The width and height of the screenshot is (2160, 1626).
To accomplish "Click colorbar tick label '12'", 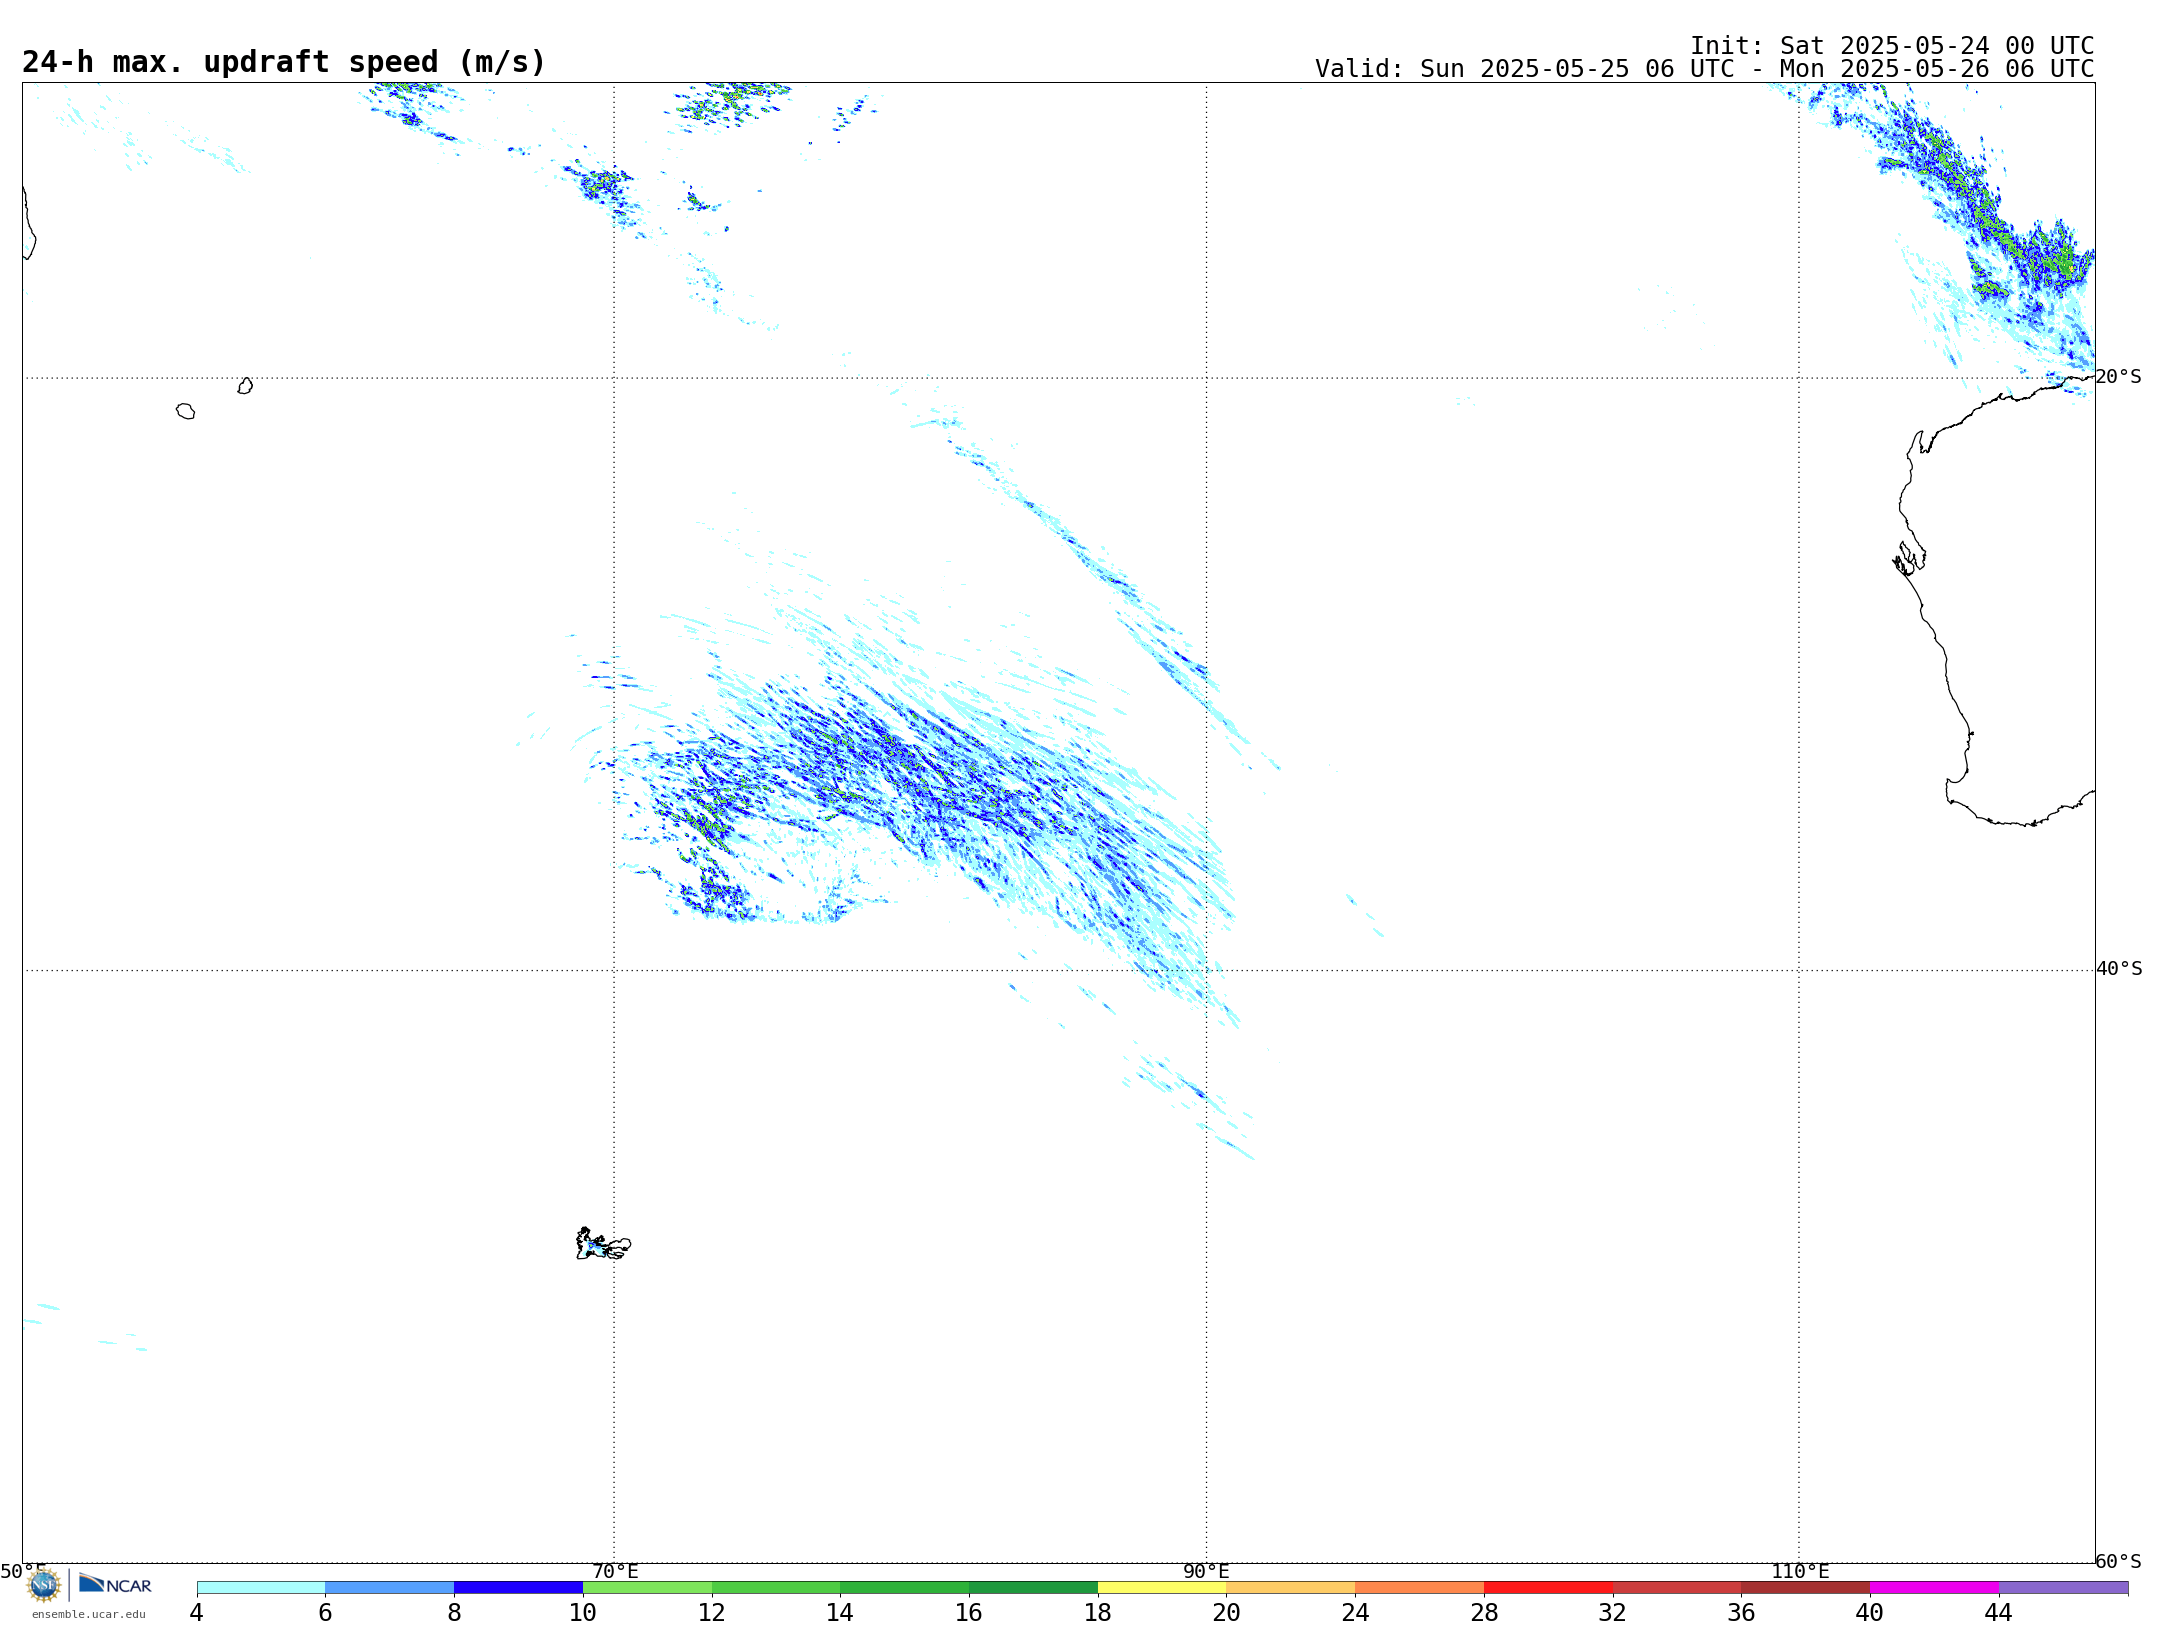I will 712,1612.
